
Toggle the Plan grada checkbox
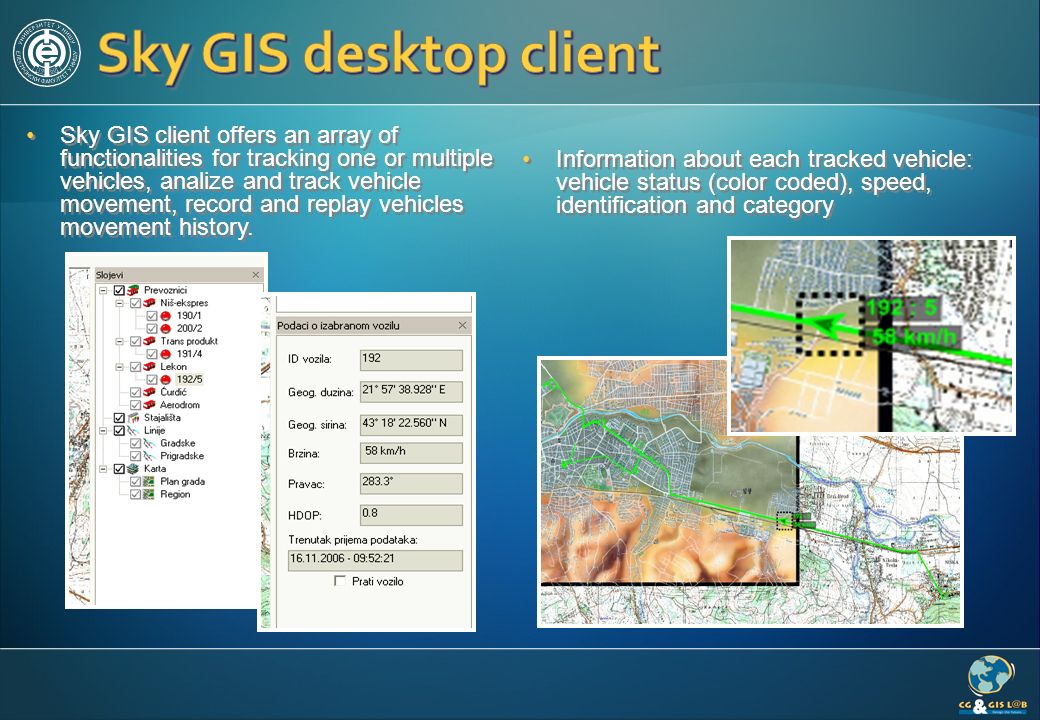[x=135, y=482]
